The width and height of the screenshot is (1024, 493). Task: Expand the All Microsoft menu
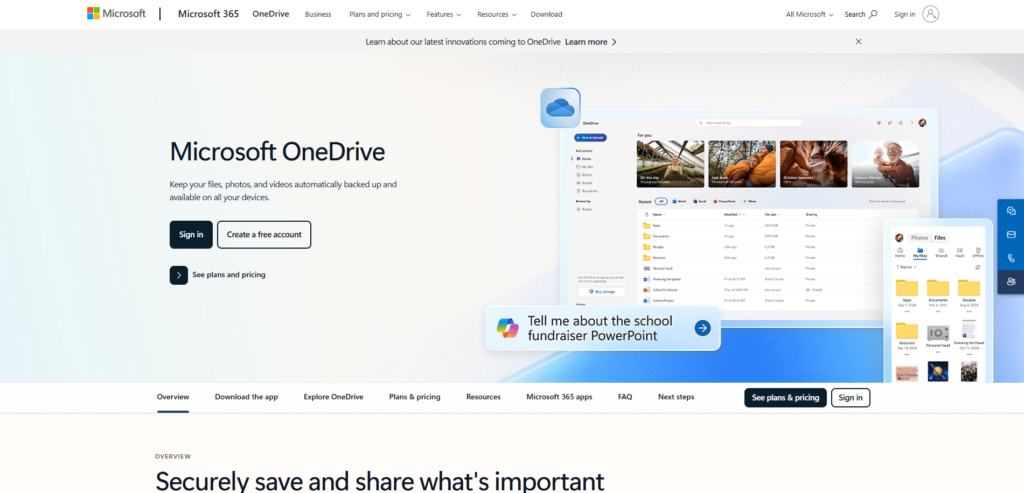point(809,14)
